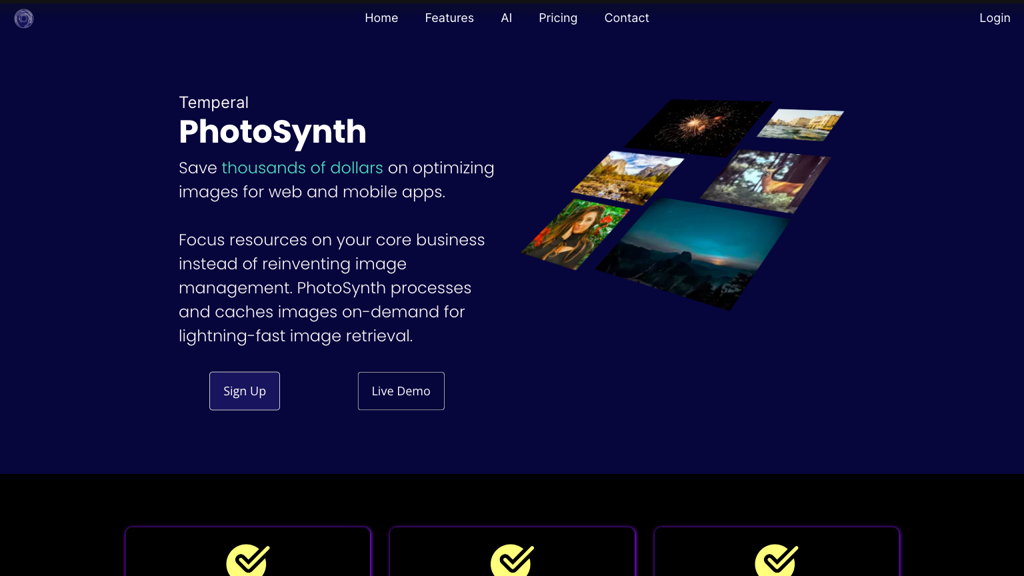
Task: Click the highlighted "thousands of dollars" text
Action: tap(302, 168)
